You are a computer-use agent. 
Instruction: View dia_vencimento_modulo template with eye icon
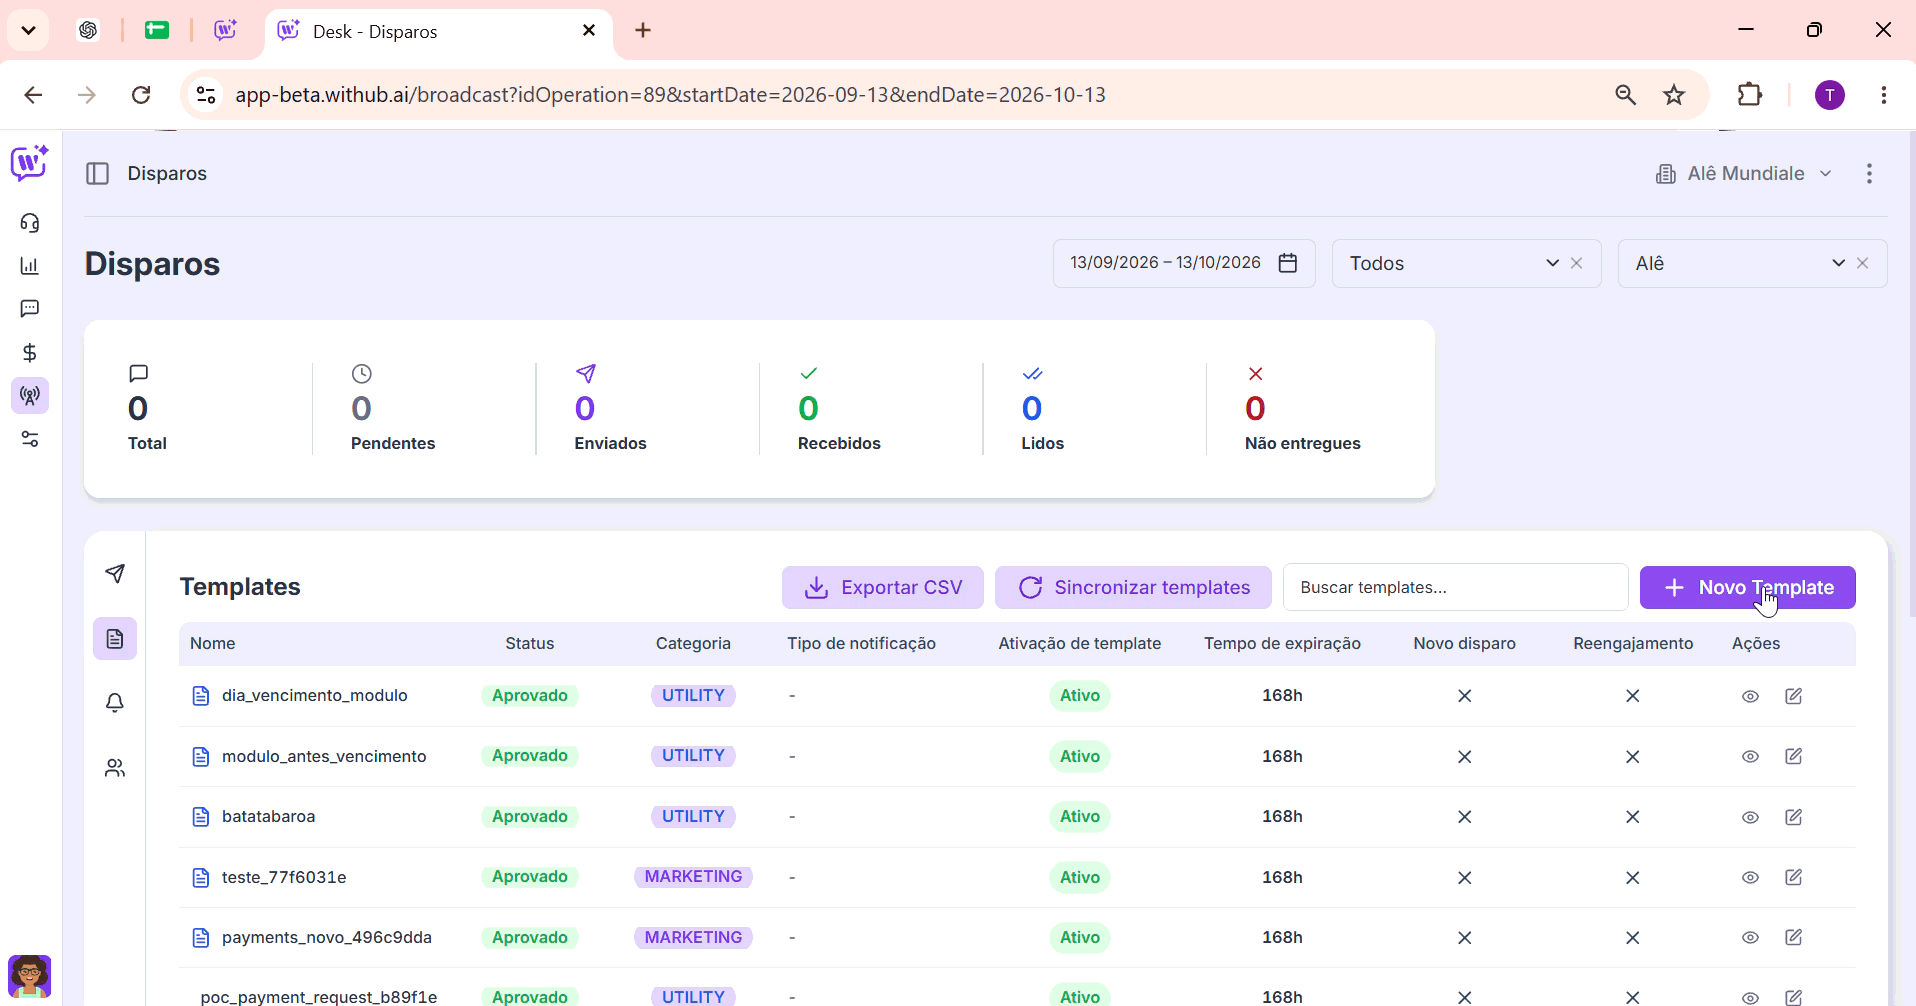pos(1750,696)
